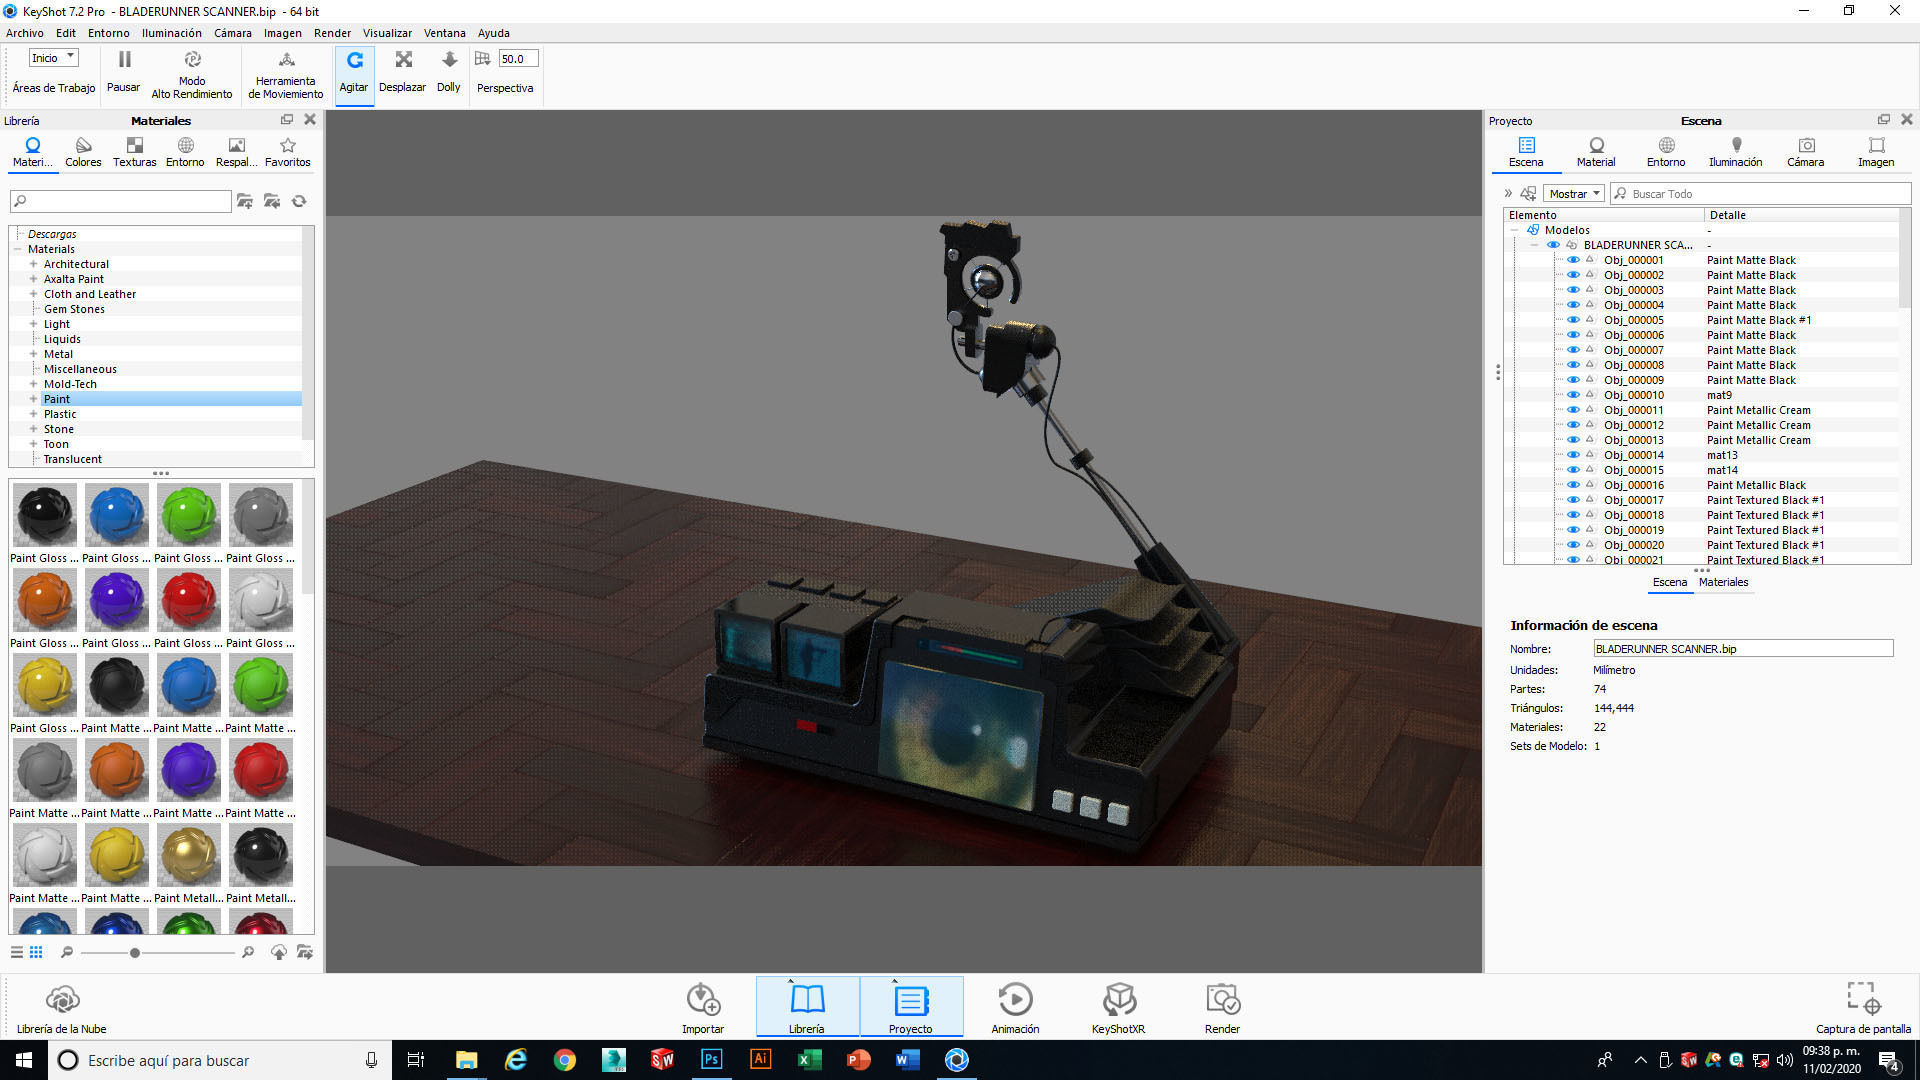Hide Obj_000012 via eye icon
The width and height of the screenshot is (1920, 1080).
[1573, 425]
